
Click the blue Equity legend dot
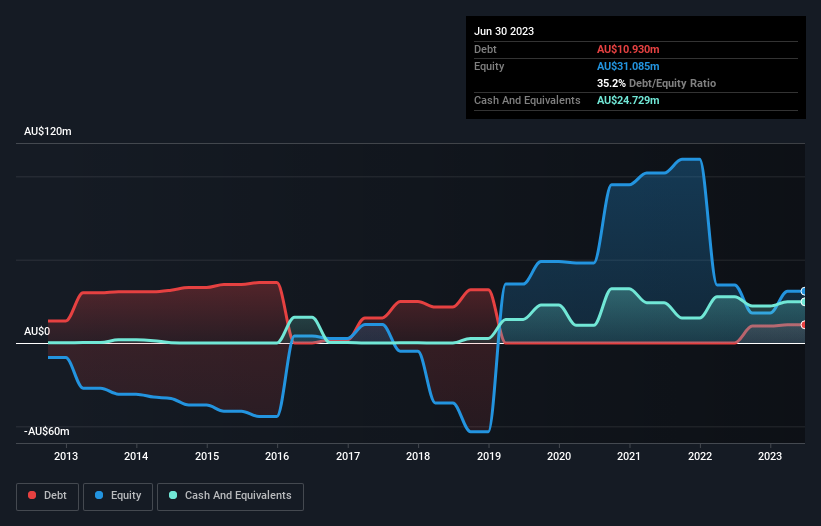(x=99, y=495)
